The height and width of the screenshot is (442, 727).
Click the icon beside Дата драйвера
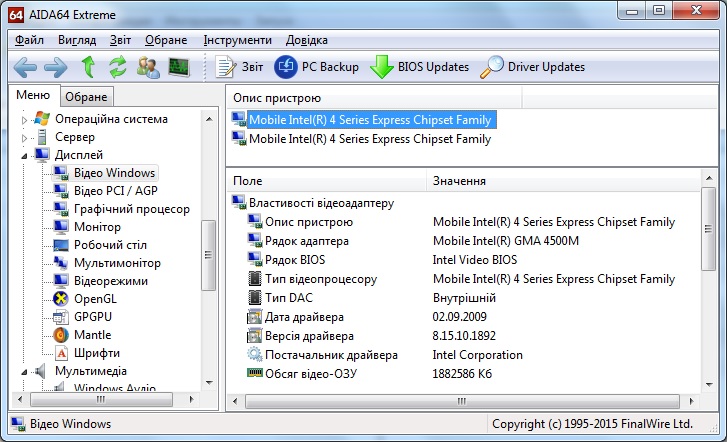point(255,317)
